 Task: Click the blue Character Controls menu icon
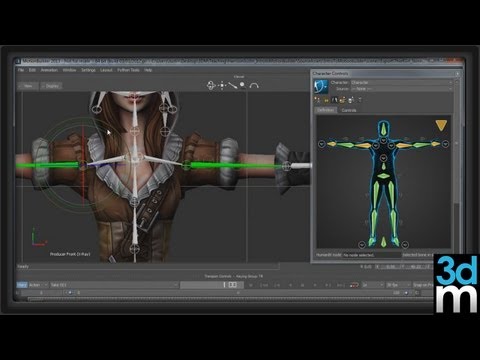[321, 86]
